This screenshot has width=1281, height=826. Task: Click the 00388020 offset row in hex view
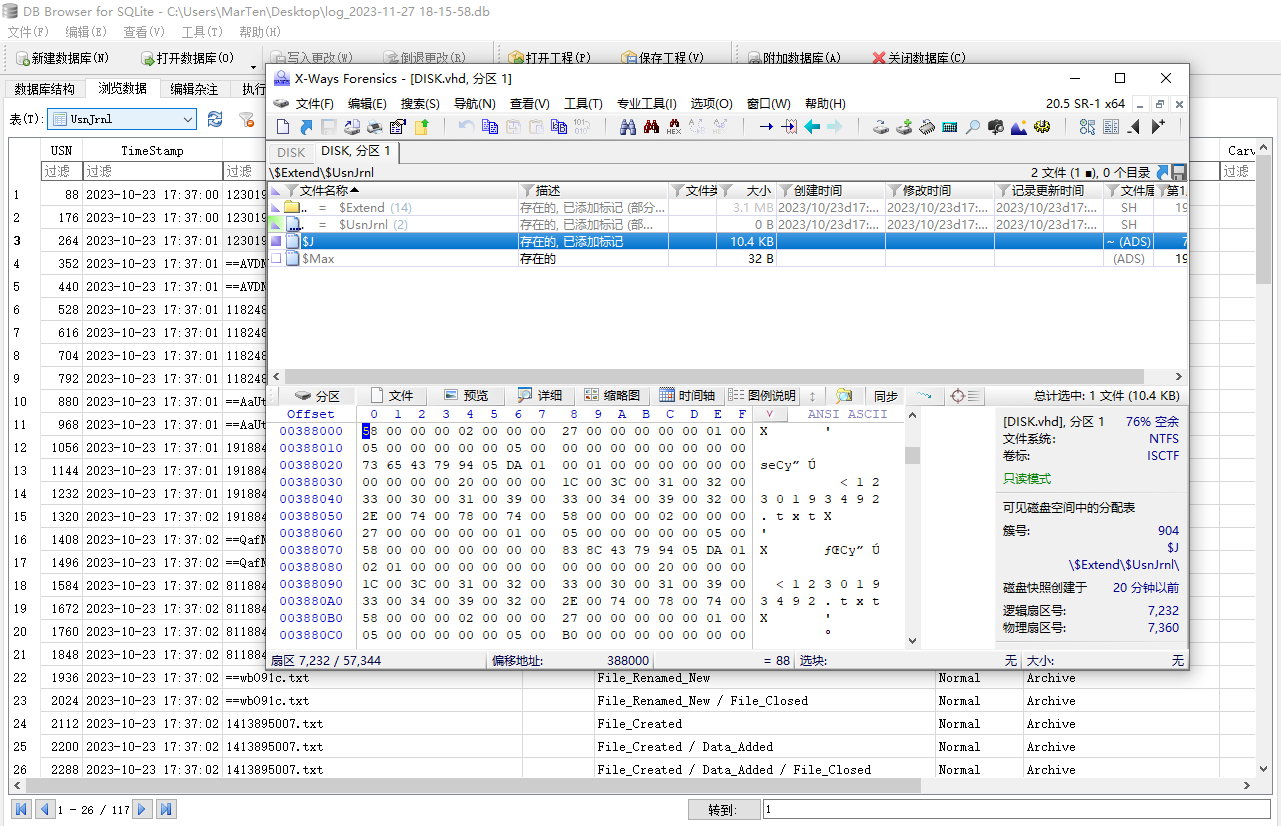pos(311,465)
